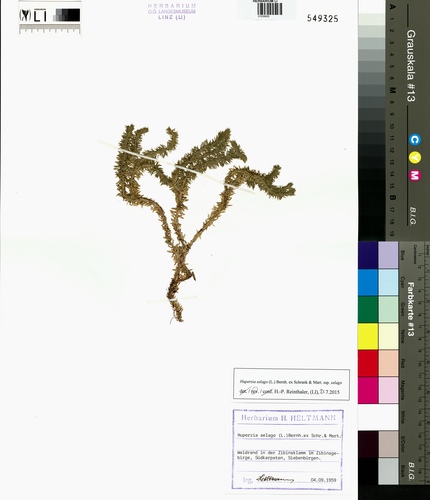430x500 pixels.
Task: Select the pale lavender color patch
Action: [x=388, y=255]
